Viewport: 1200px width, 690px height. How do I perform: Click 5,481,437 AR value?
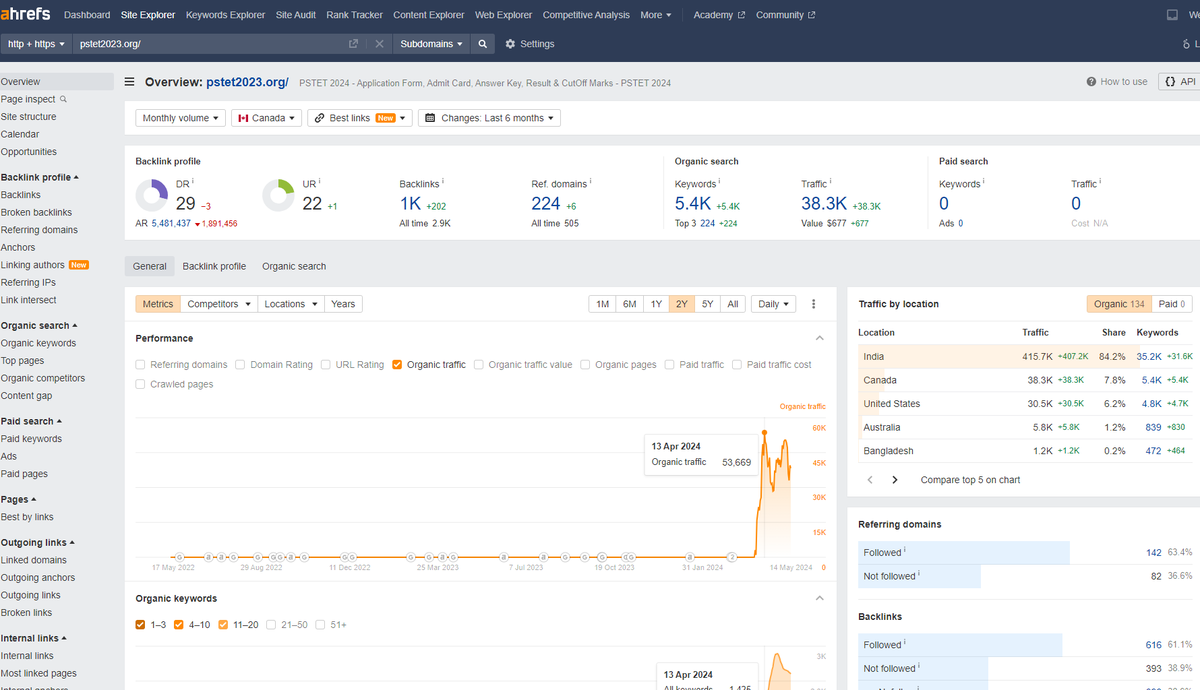pos(170,223)
